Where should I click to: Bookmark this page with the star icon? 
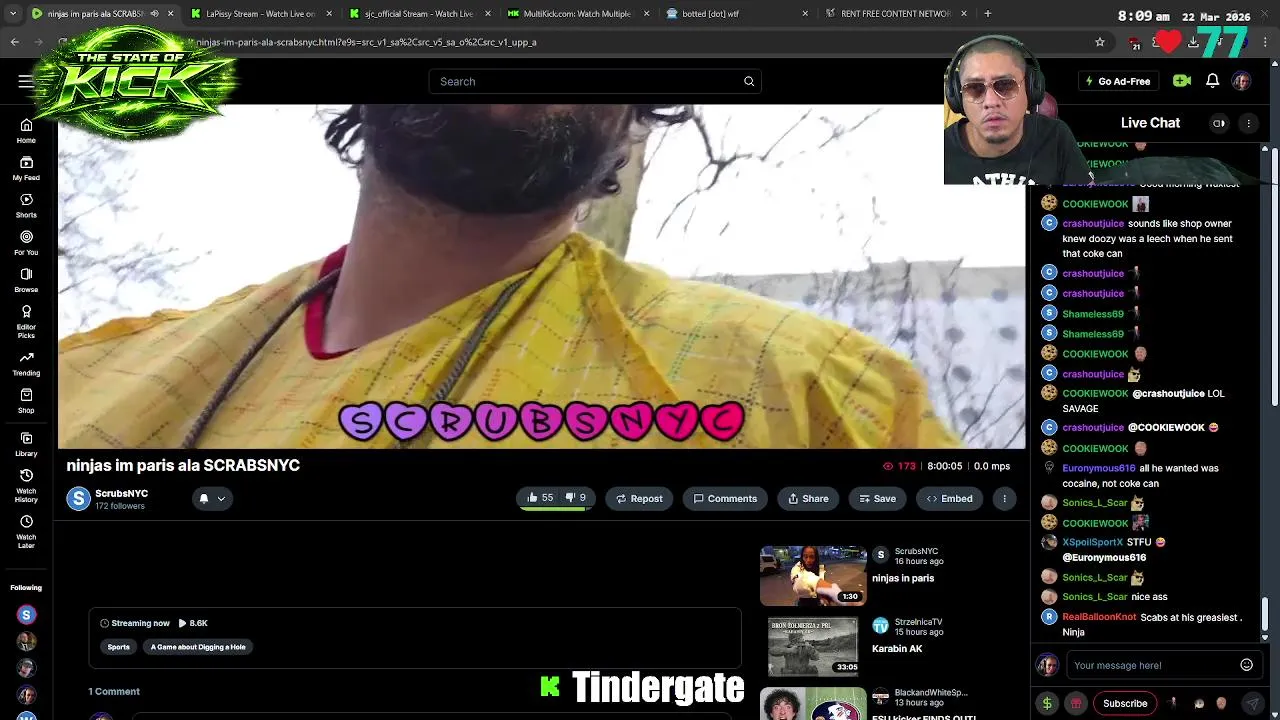click(1100, 42)
